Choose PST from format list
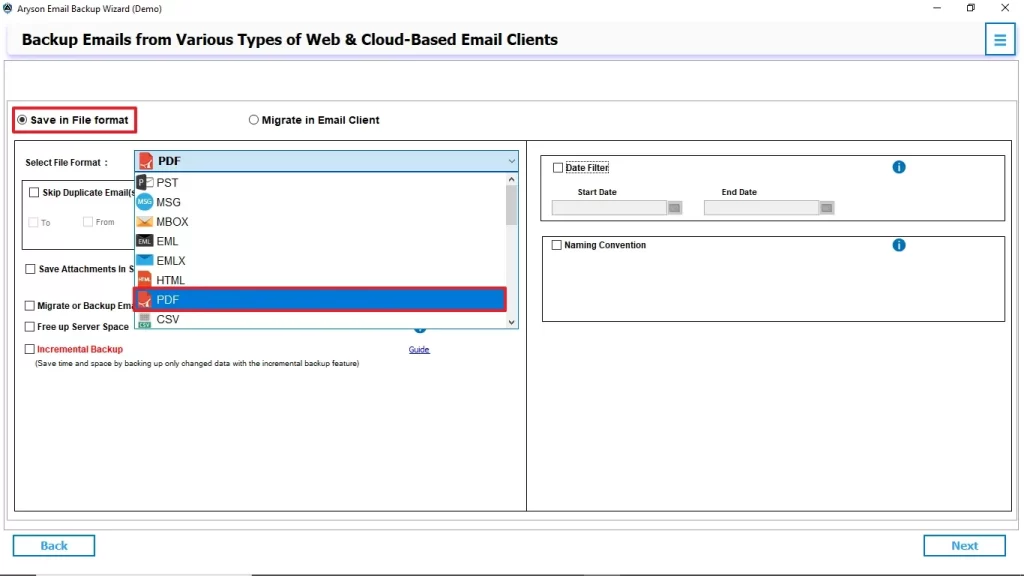The image size is (1024, 576). (x=320, y=182)
